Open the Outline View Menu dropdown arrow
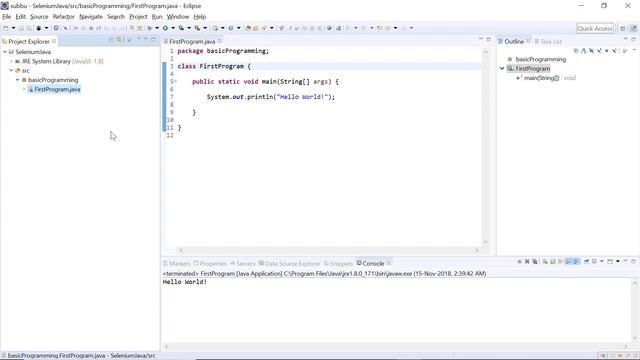 click(x=634, y=50)
